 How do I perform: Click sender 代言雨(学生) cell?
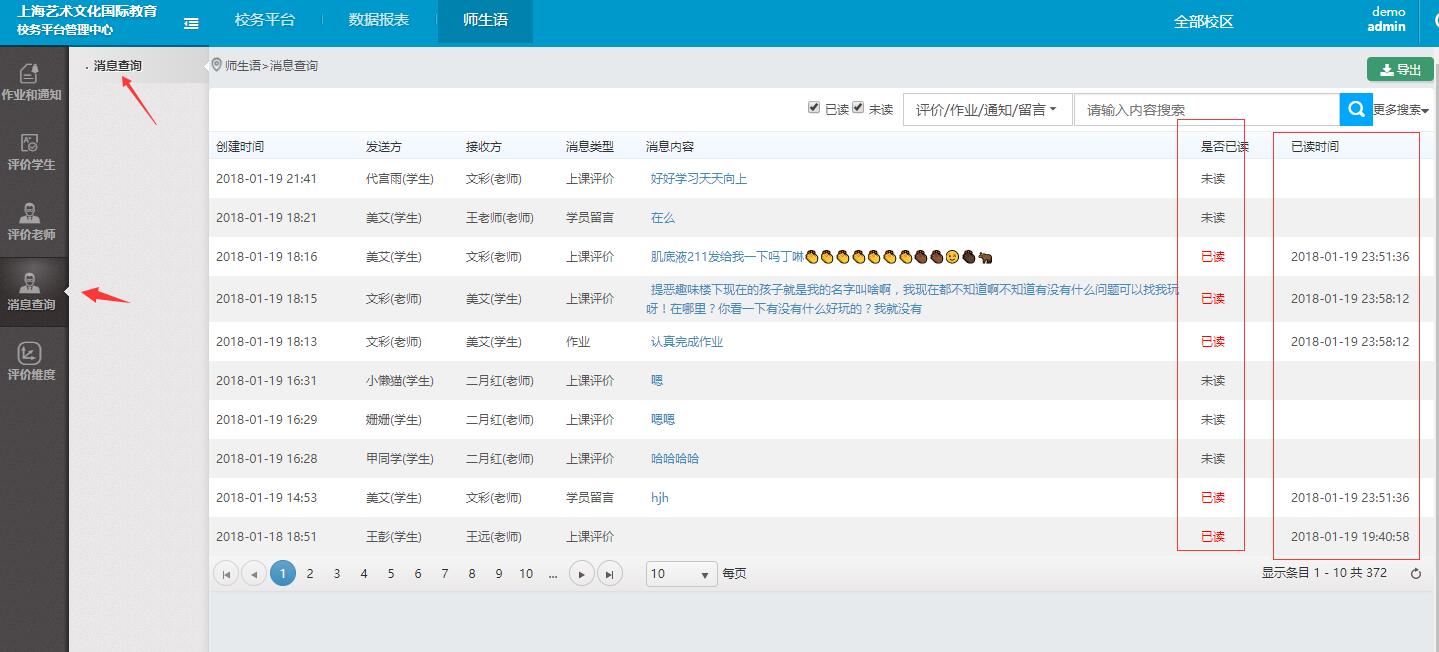[400, 179]
